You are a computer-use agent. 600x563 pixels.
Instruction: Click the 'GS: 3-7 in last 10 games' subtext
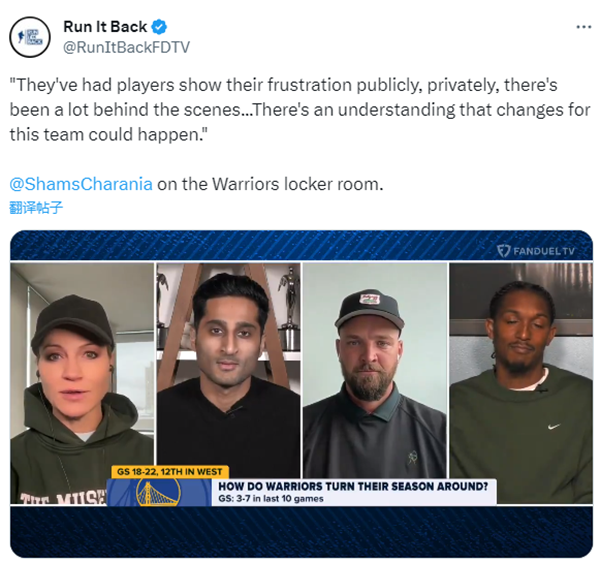tap(271, 499)
